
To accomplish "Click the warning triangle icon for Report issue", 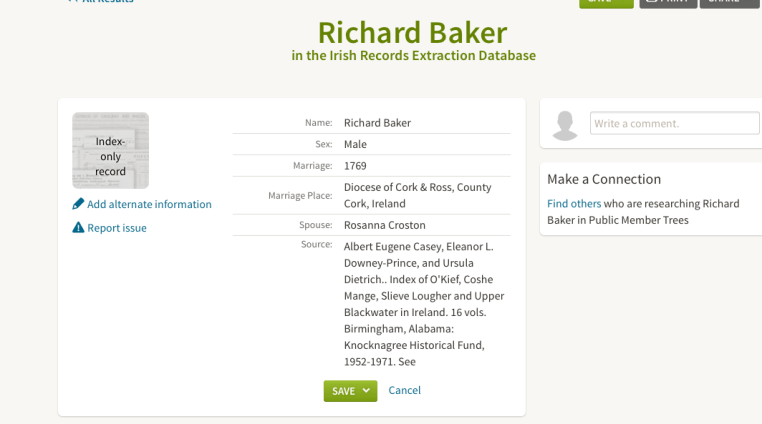I will pos(78,228).
